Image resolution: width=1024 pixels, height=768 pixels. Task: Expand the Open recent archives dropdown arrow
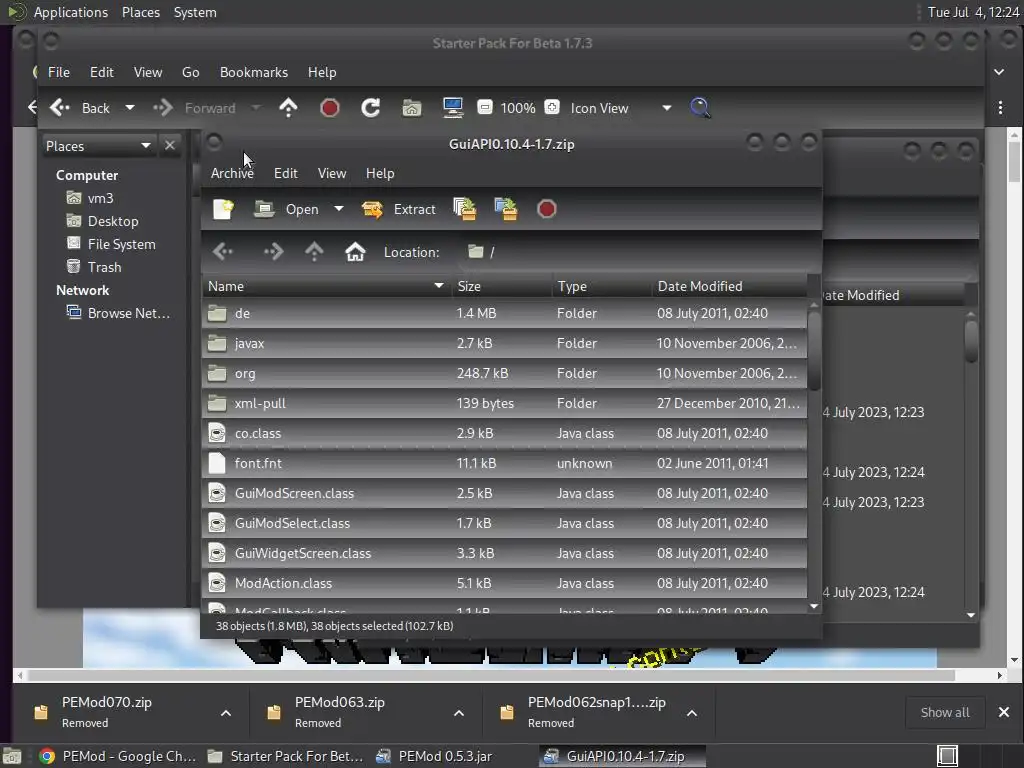[x=338, y=209]
